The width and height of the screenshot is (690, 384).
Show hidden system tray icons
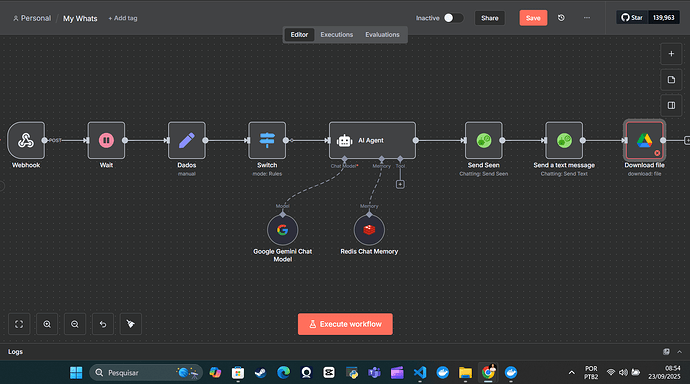571,373
